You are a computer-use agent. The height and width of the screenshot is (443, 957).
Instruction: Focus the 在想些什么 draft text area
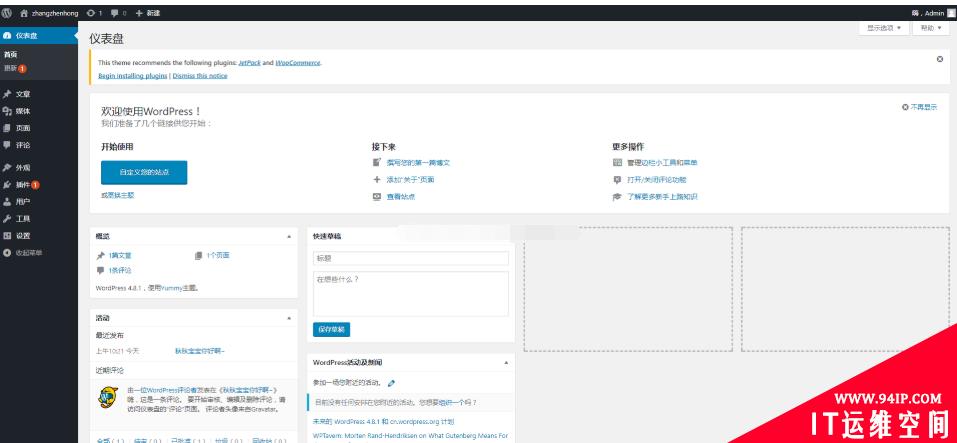[x=411, y=294]
